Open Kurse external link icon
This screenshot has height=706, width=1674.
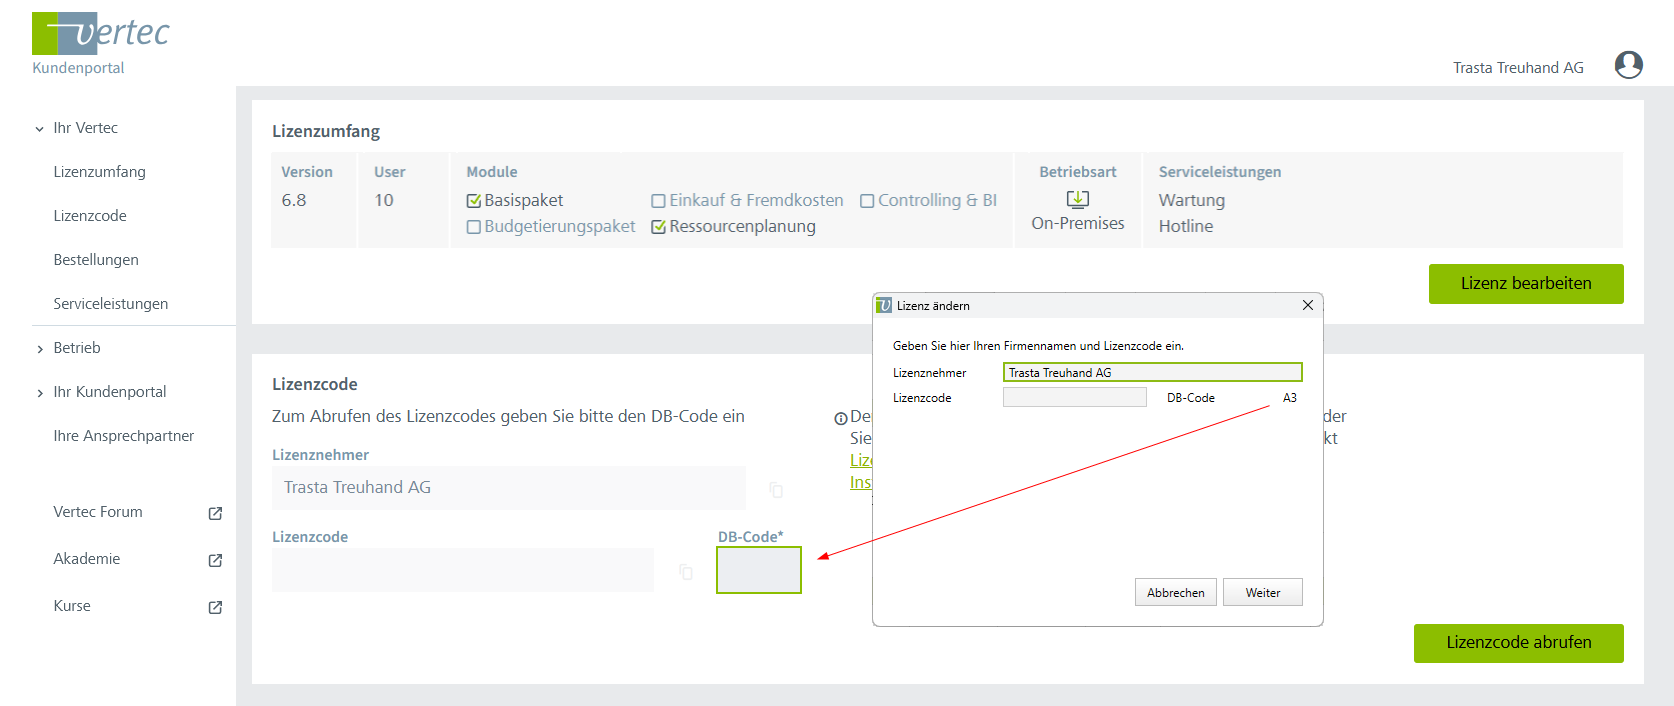[215, 607]
